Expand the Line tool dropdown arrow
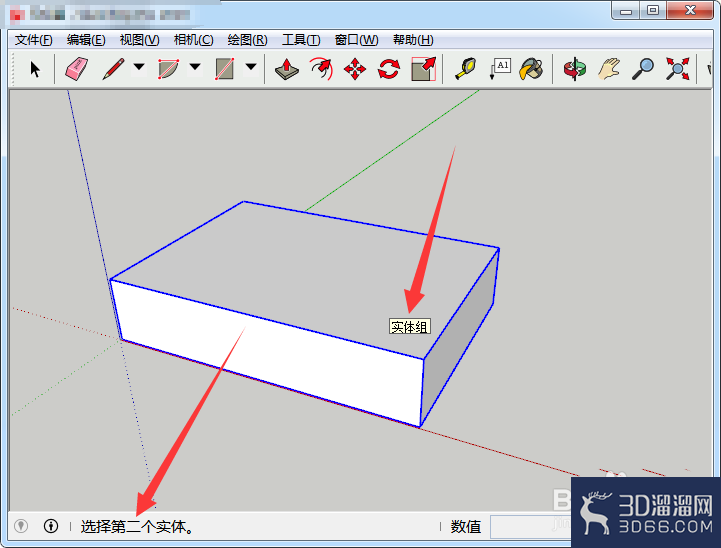This screenshot has width=721, height=548. pos(139,67)
